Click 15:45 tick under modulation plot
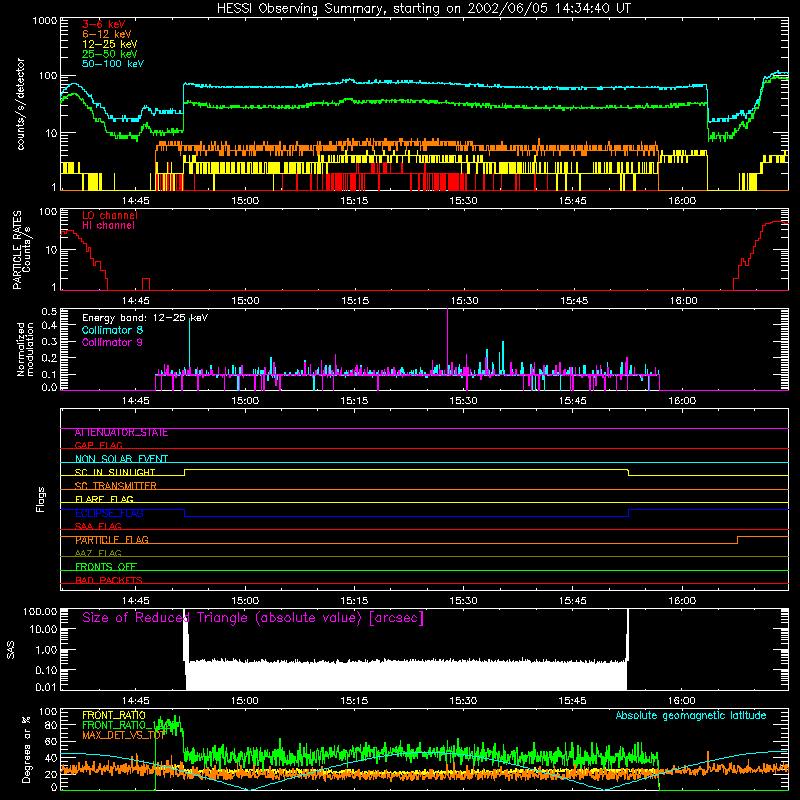800x800 pixels. [573, 401]
